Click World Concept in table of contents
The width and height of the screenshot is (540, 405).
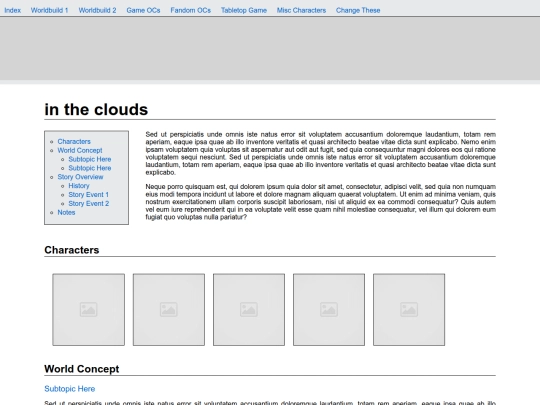coord(80,150)
